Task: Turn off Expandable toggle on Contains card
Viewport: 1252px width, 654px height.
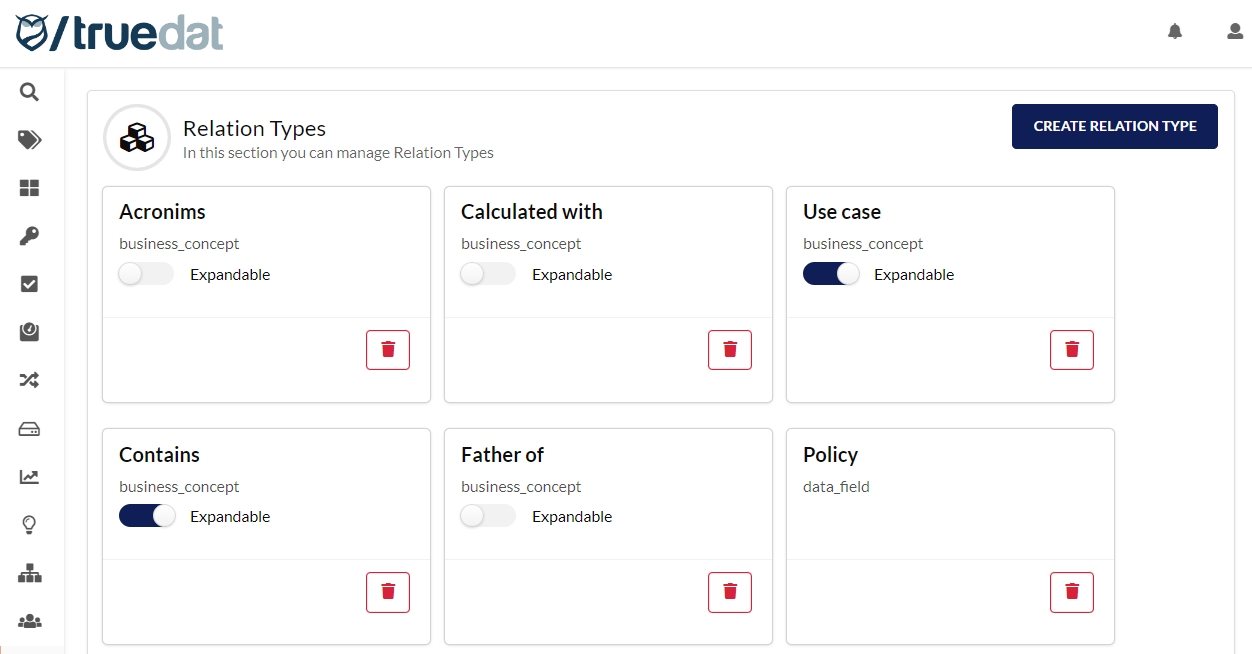Action: click(x=146, y=516)
